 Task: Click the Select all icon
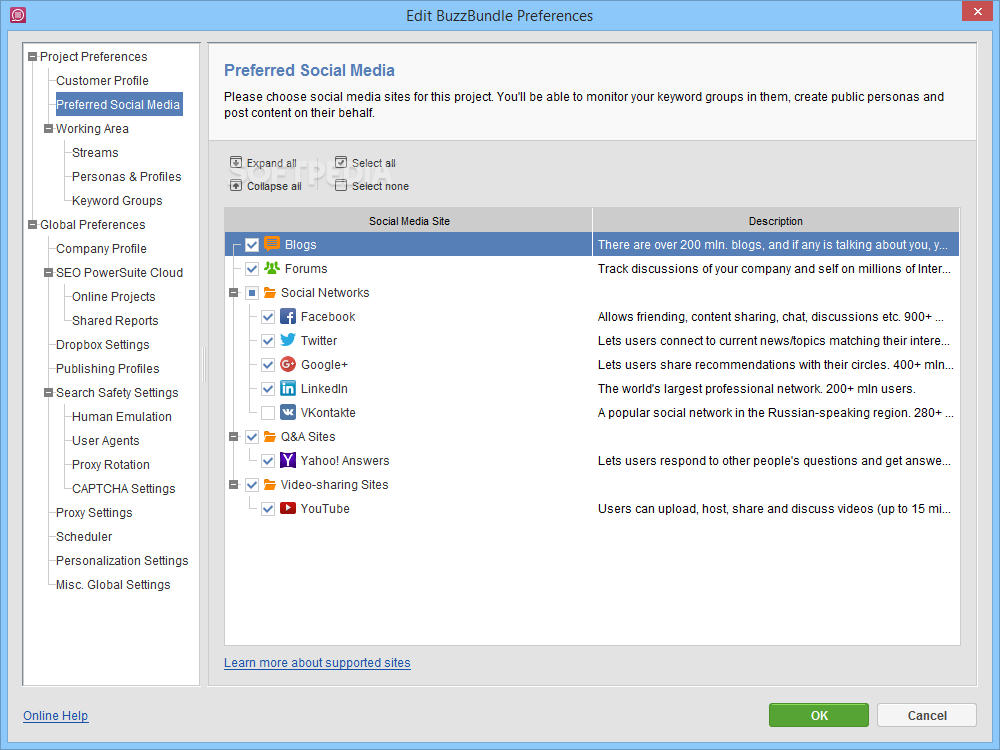coord(341,163)
